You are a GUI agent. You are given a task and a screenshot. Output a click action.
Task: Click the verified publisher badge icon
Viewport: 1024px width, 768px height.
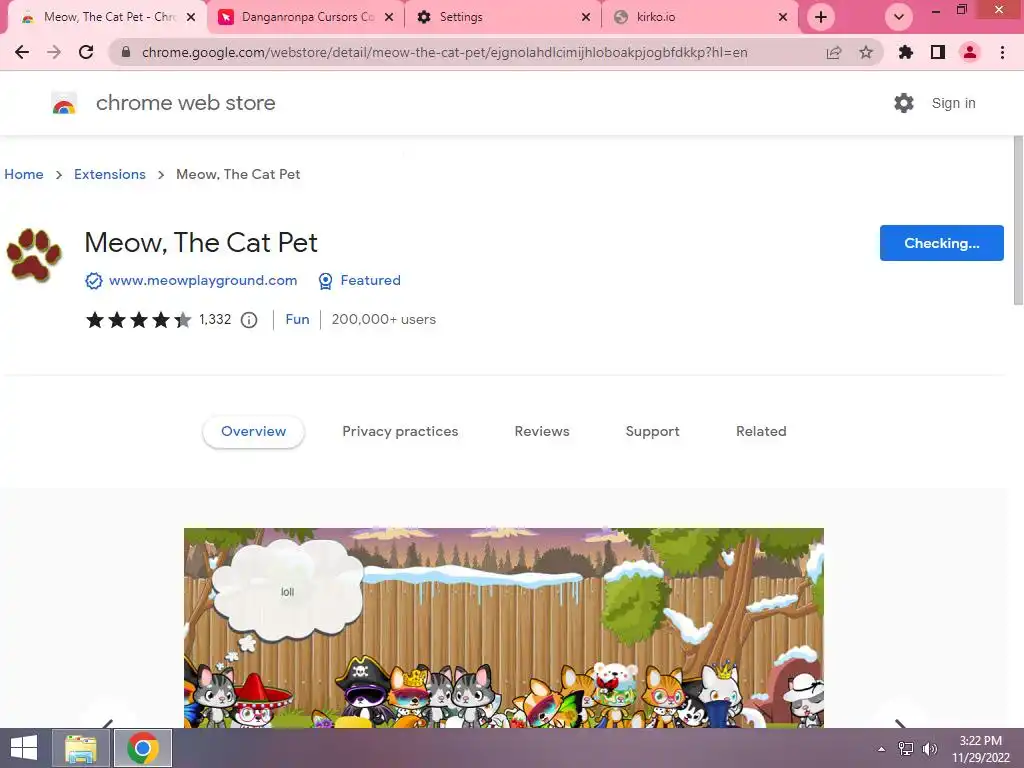click(x=93, y=281)
